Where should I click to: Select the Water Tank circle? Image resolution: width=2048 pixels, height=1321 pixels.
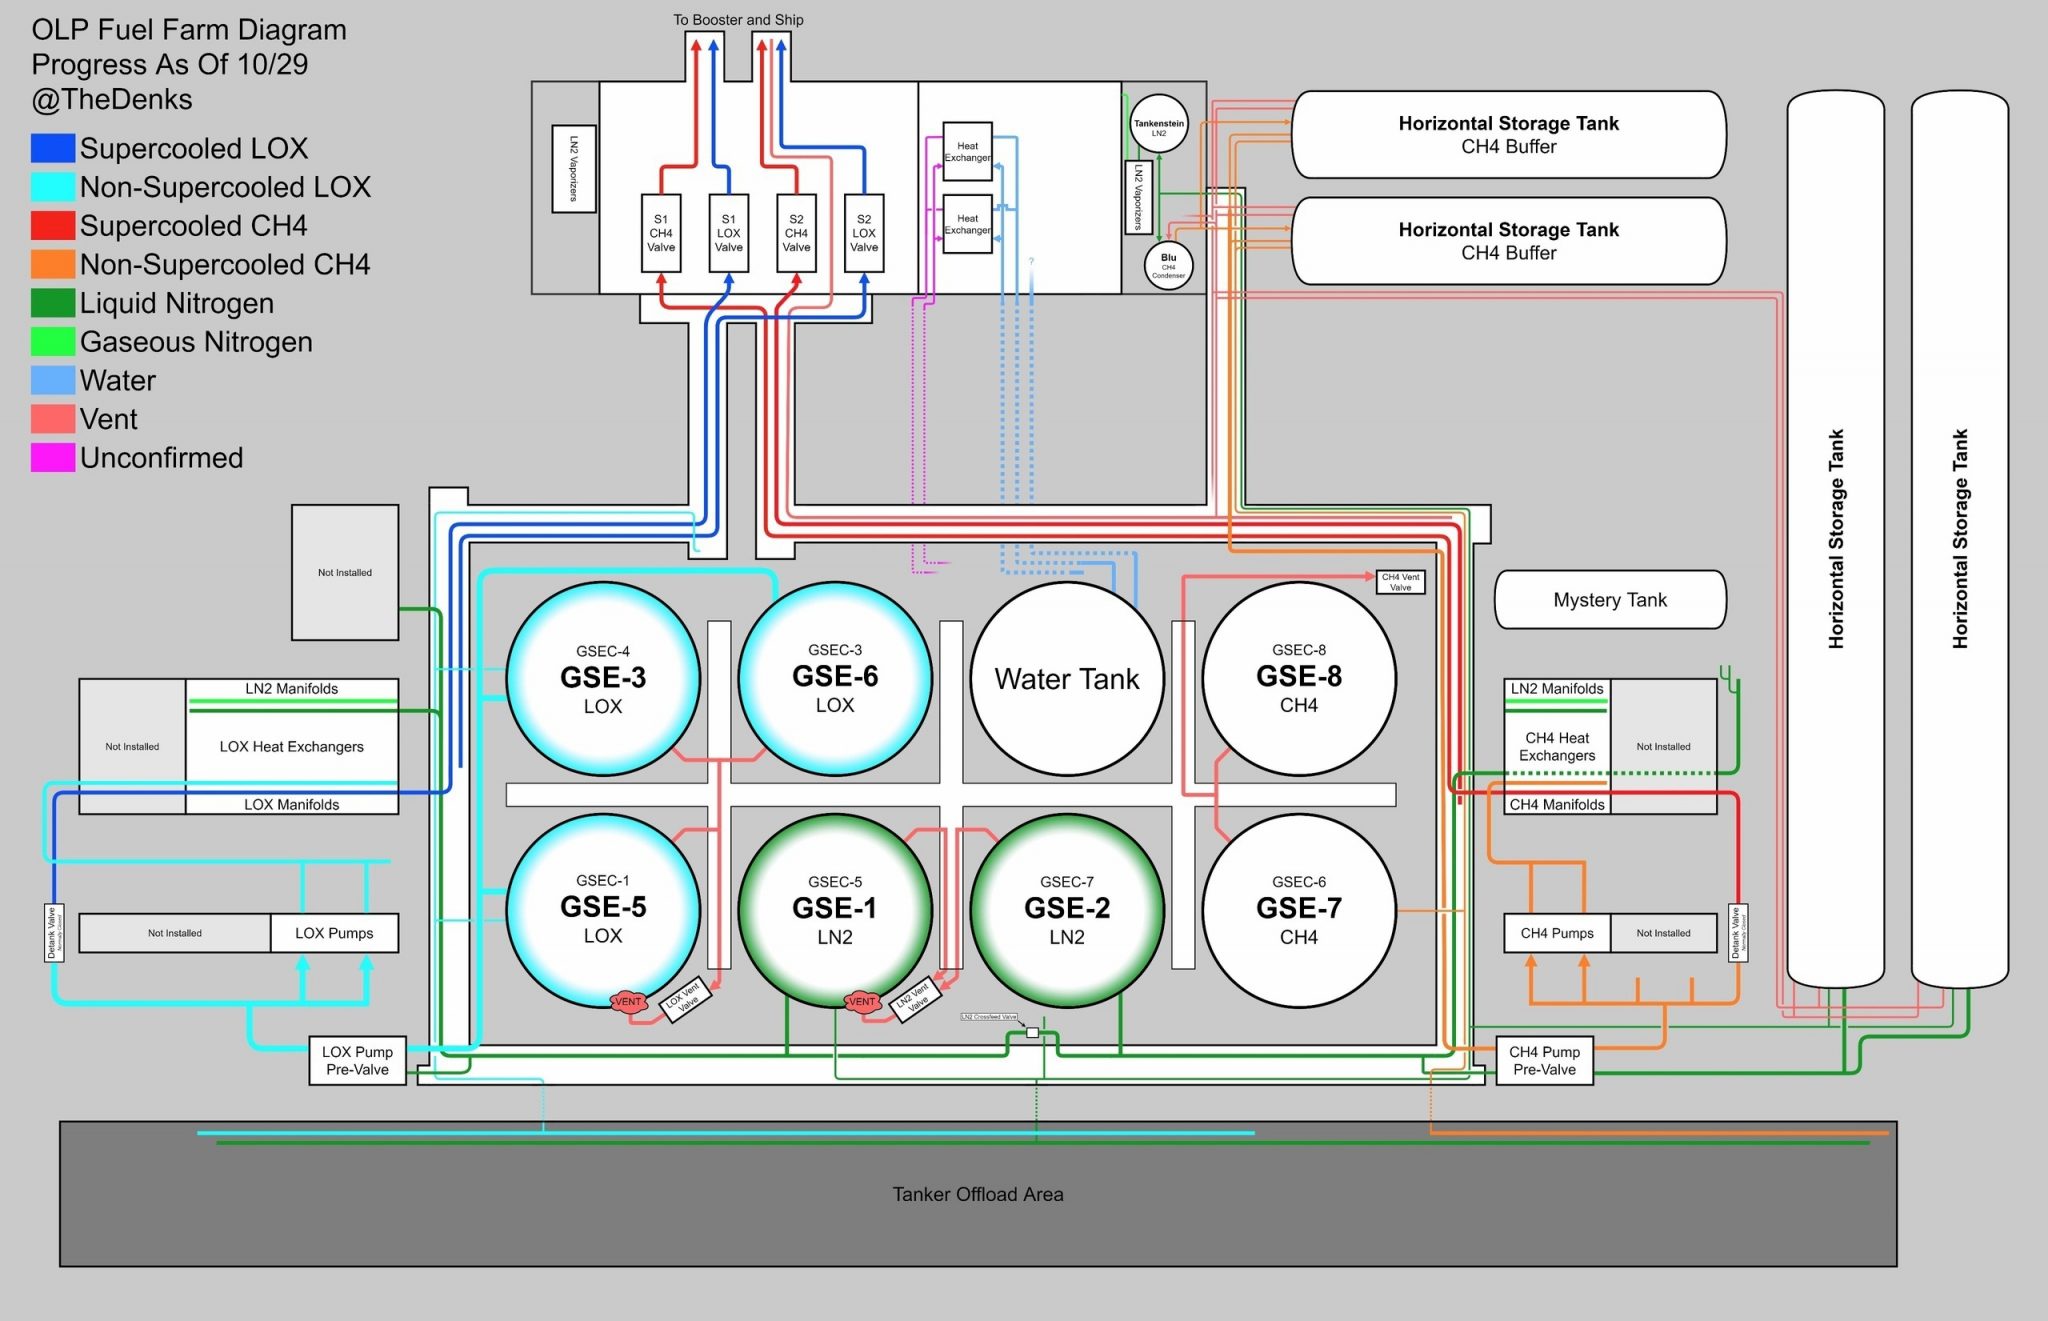(1067, 679)
